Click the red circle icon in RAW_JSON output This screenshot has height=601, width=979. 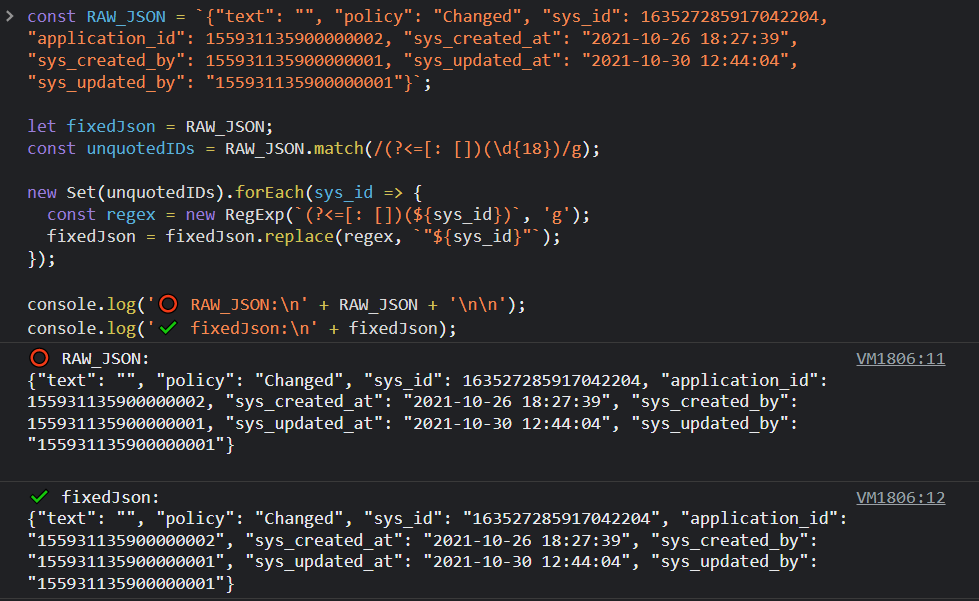(39, 358)
